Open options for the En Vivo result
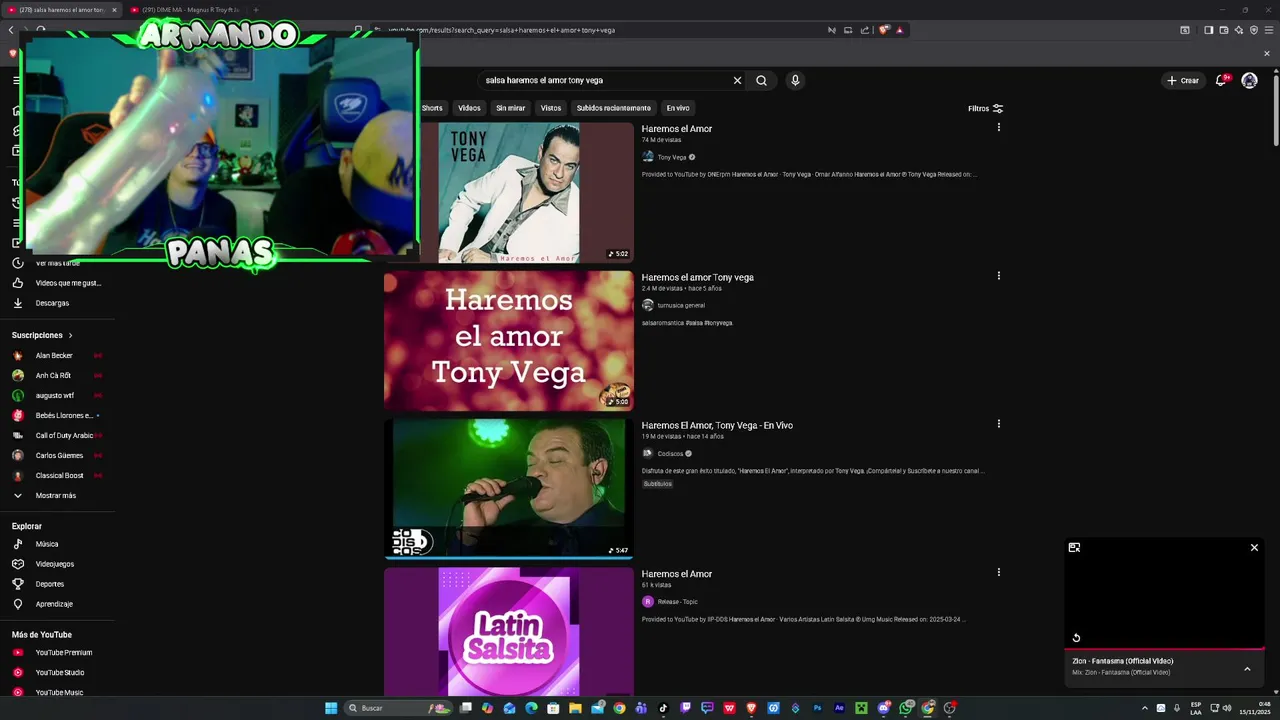 [998, 423]
